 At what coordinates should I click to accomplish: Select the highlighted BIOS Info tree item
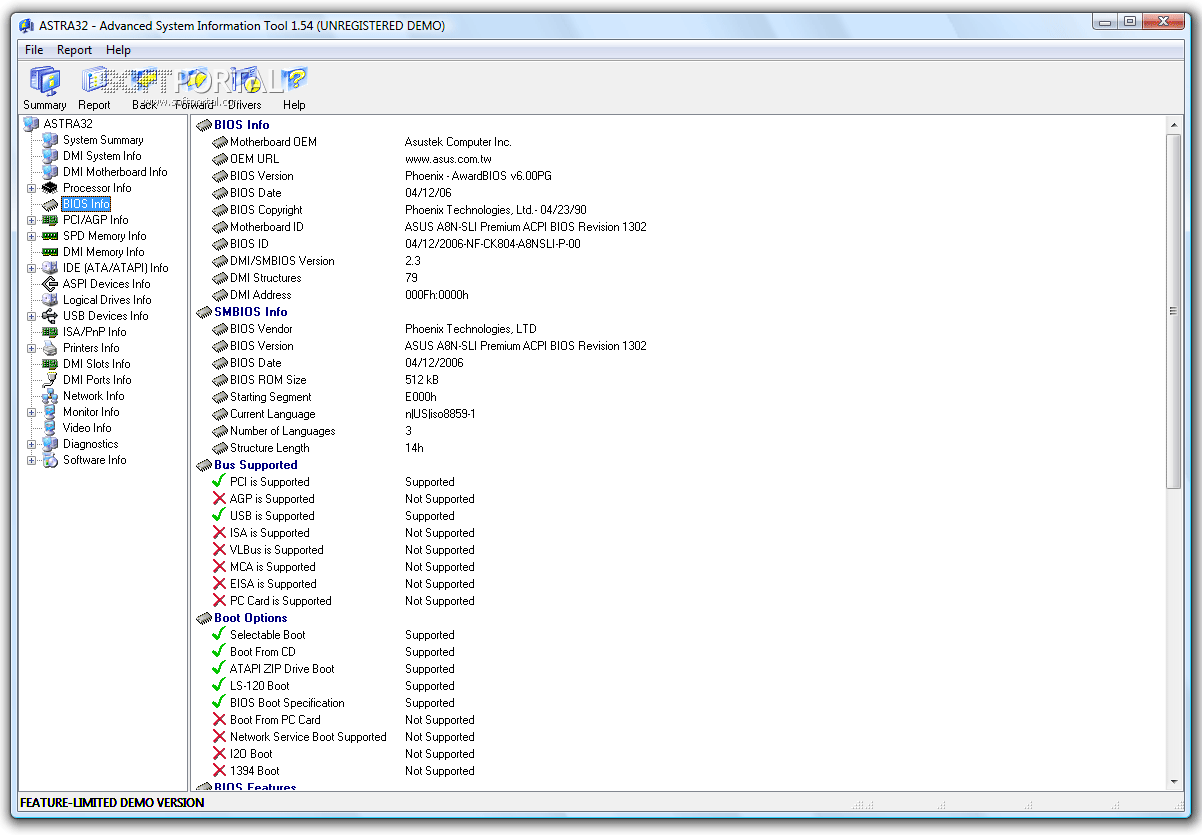tap(86, 204)
